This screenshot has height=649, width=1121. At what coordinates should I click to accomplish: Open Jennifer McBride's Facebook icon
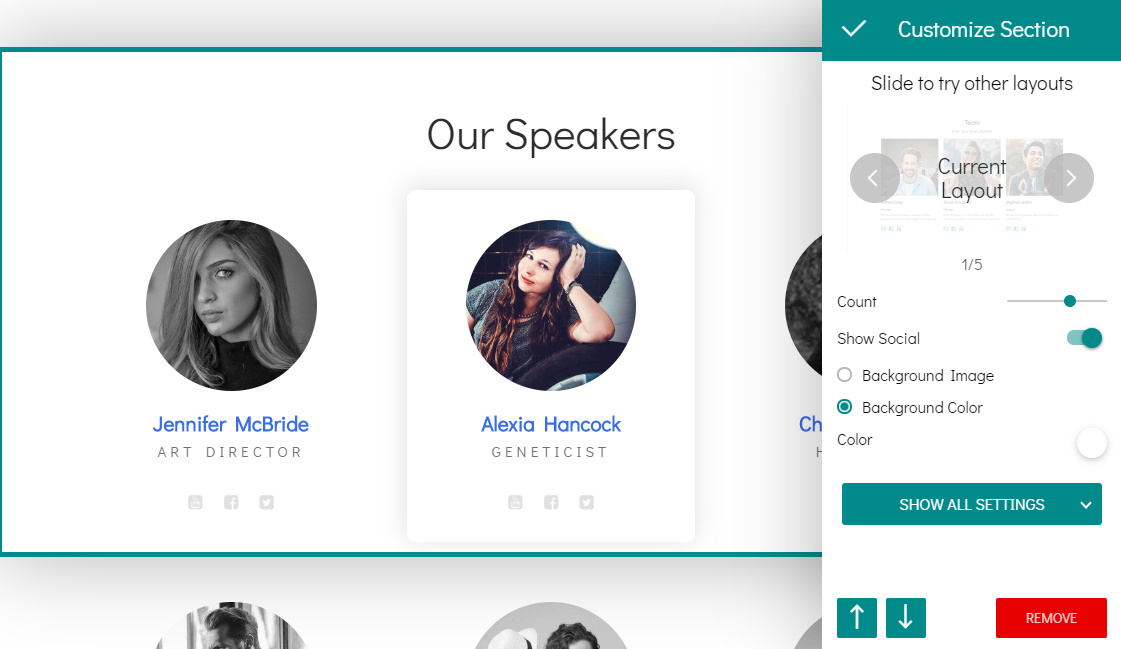(x=231, y=502)
